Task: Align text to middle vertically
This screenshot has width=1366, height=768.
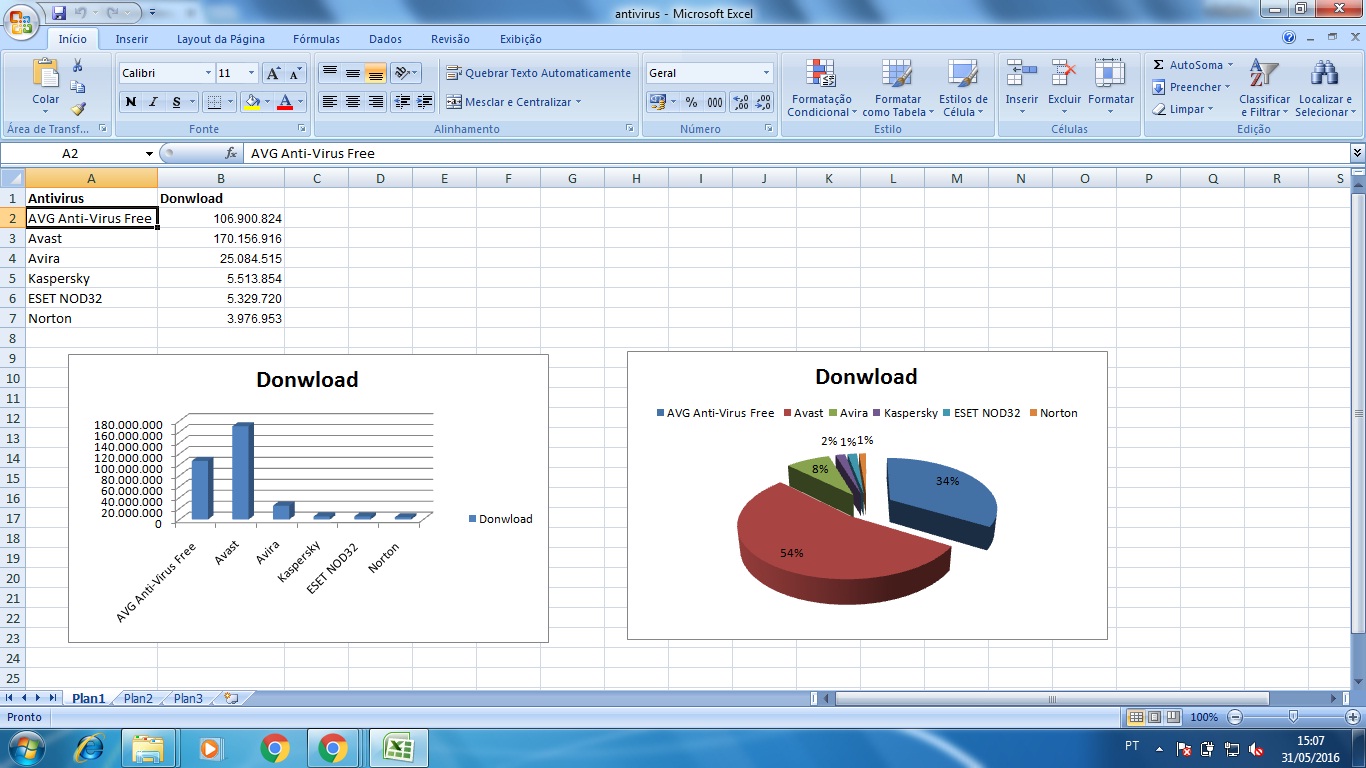Action: click(353, 73)
